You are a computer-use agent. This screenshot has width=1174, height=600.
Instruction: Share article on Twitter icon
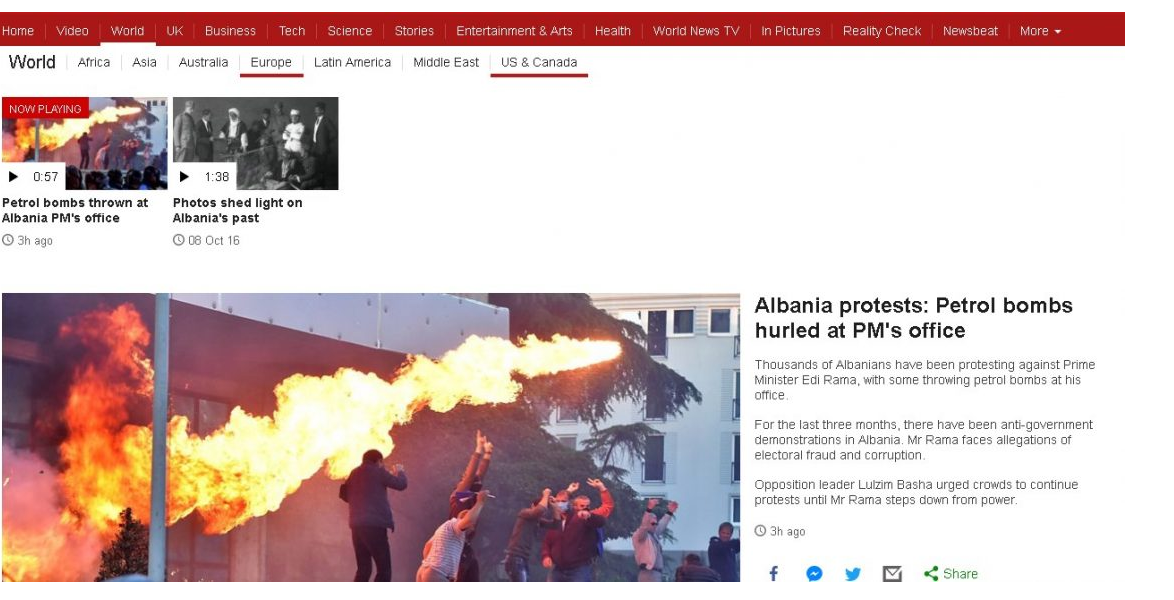[x=853, y=574]
